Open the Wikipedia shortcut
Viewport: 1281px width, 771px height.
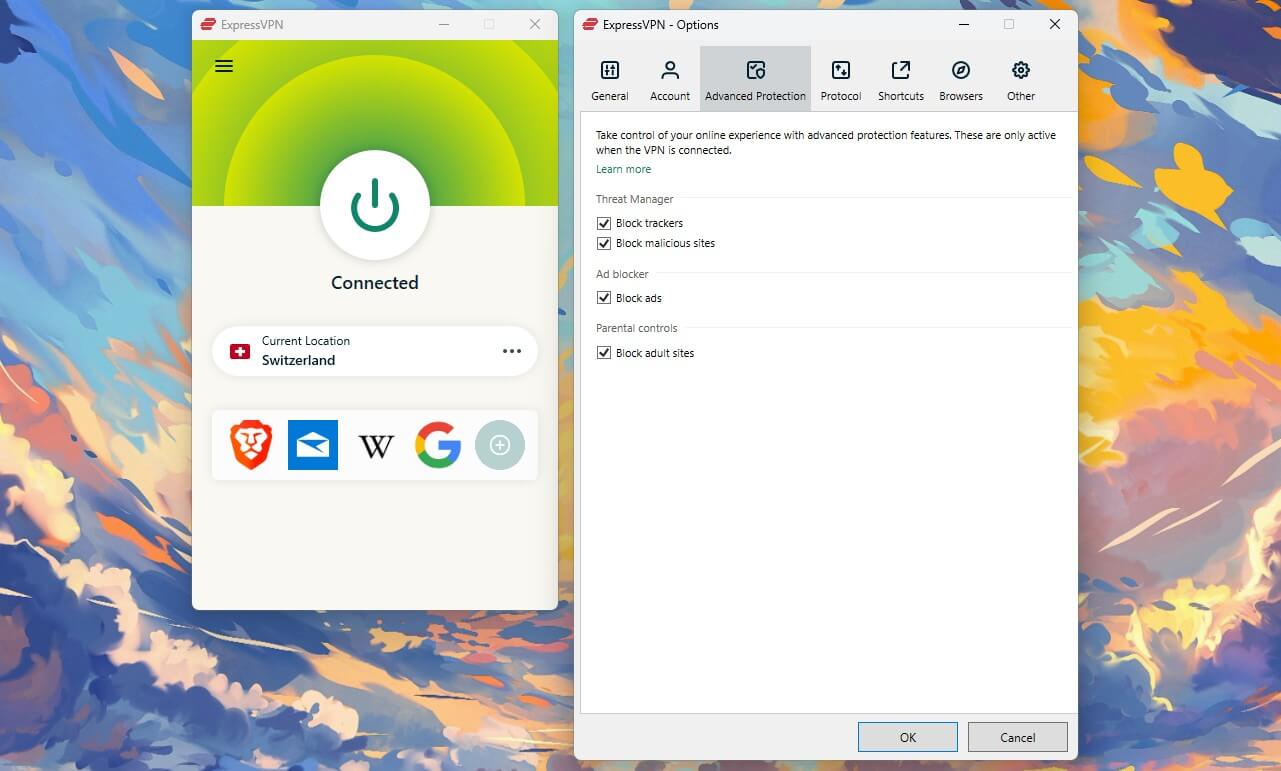pyautogui.click(x=376, y=446)
